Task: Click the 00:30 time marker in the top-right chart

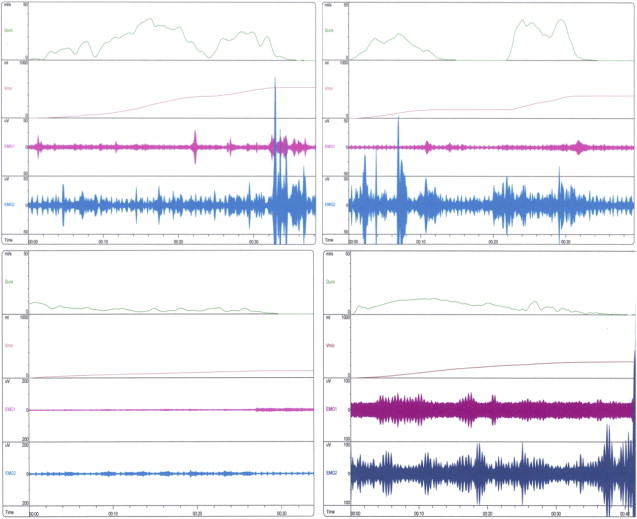Action: coord(564,241)
